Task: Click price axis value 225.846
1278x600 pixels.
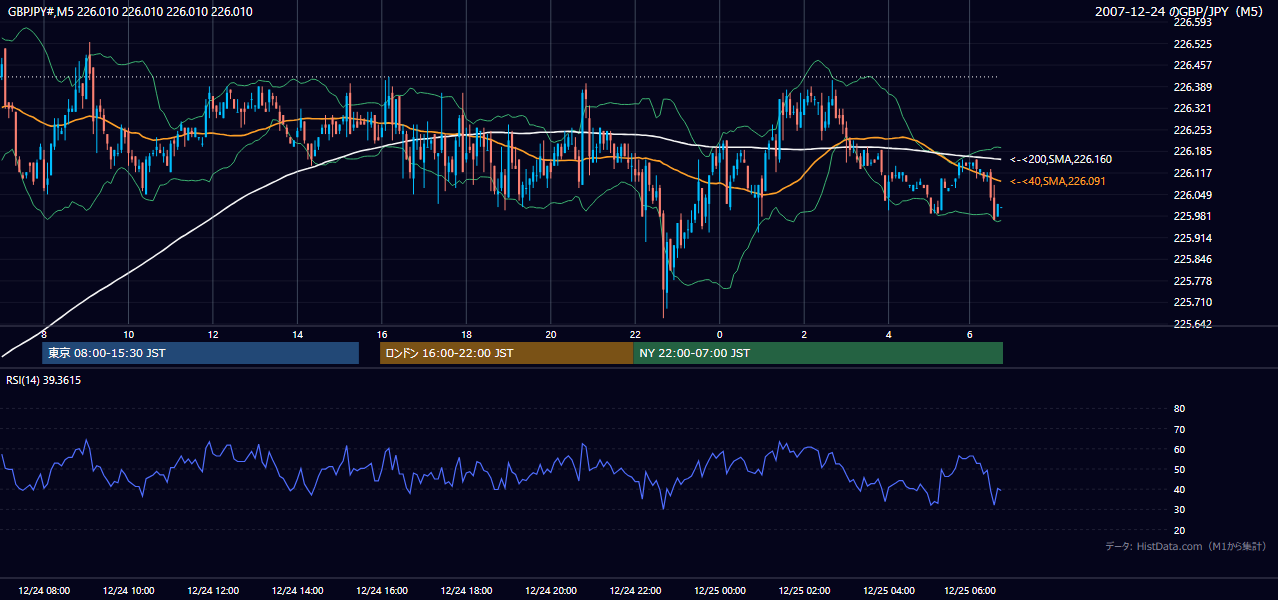Action: pyautogui.click(x=1192, y=259)
